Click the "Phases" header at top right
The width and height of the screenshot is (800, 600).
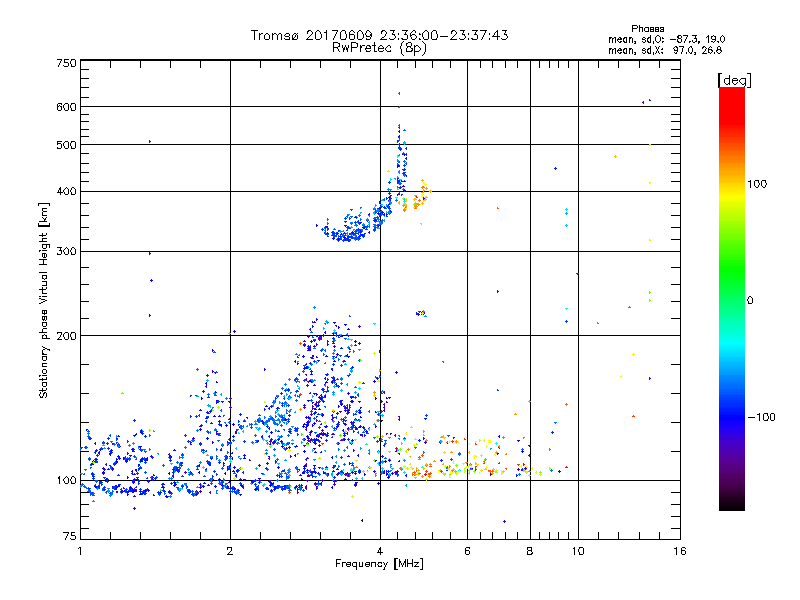coord(647,29)
